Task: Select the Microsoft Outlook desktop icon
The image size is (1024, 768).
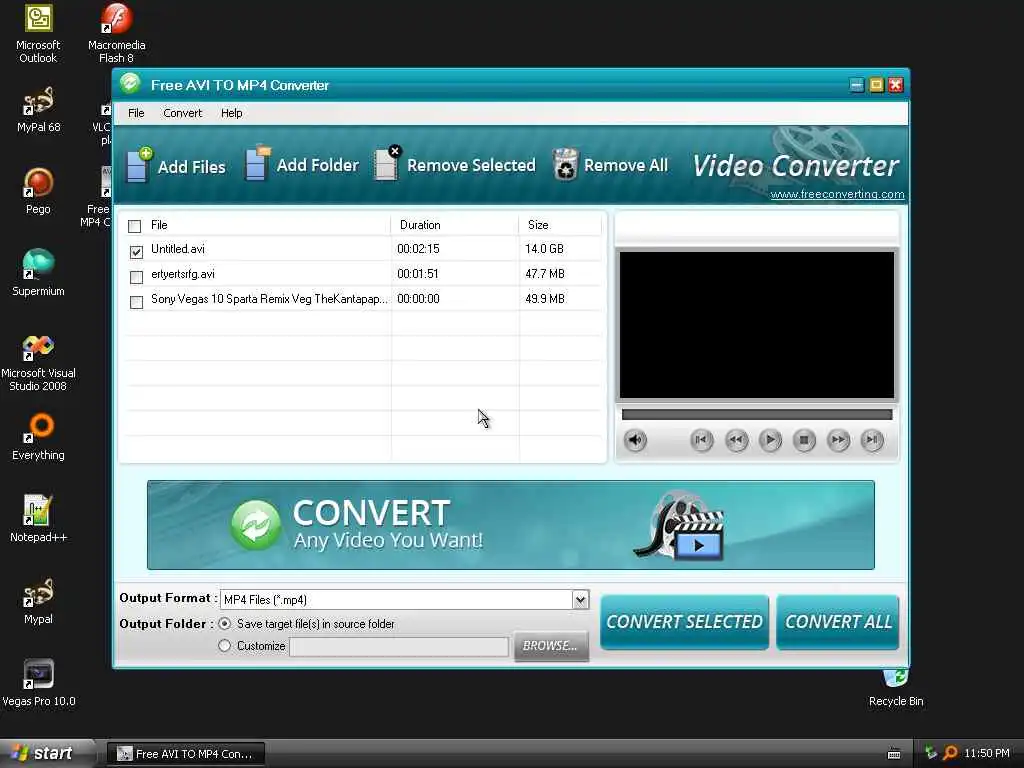Action: (38, 34)
